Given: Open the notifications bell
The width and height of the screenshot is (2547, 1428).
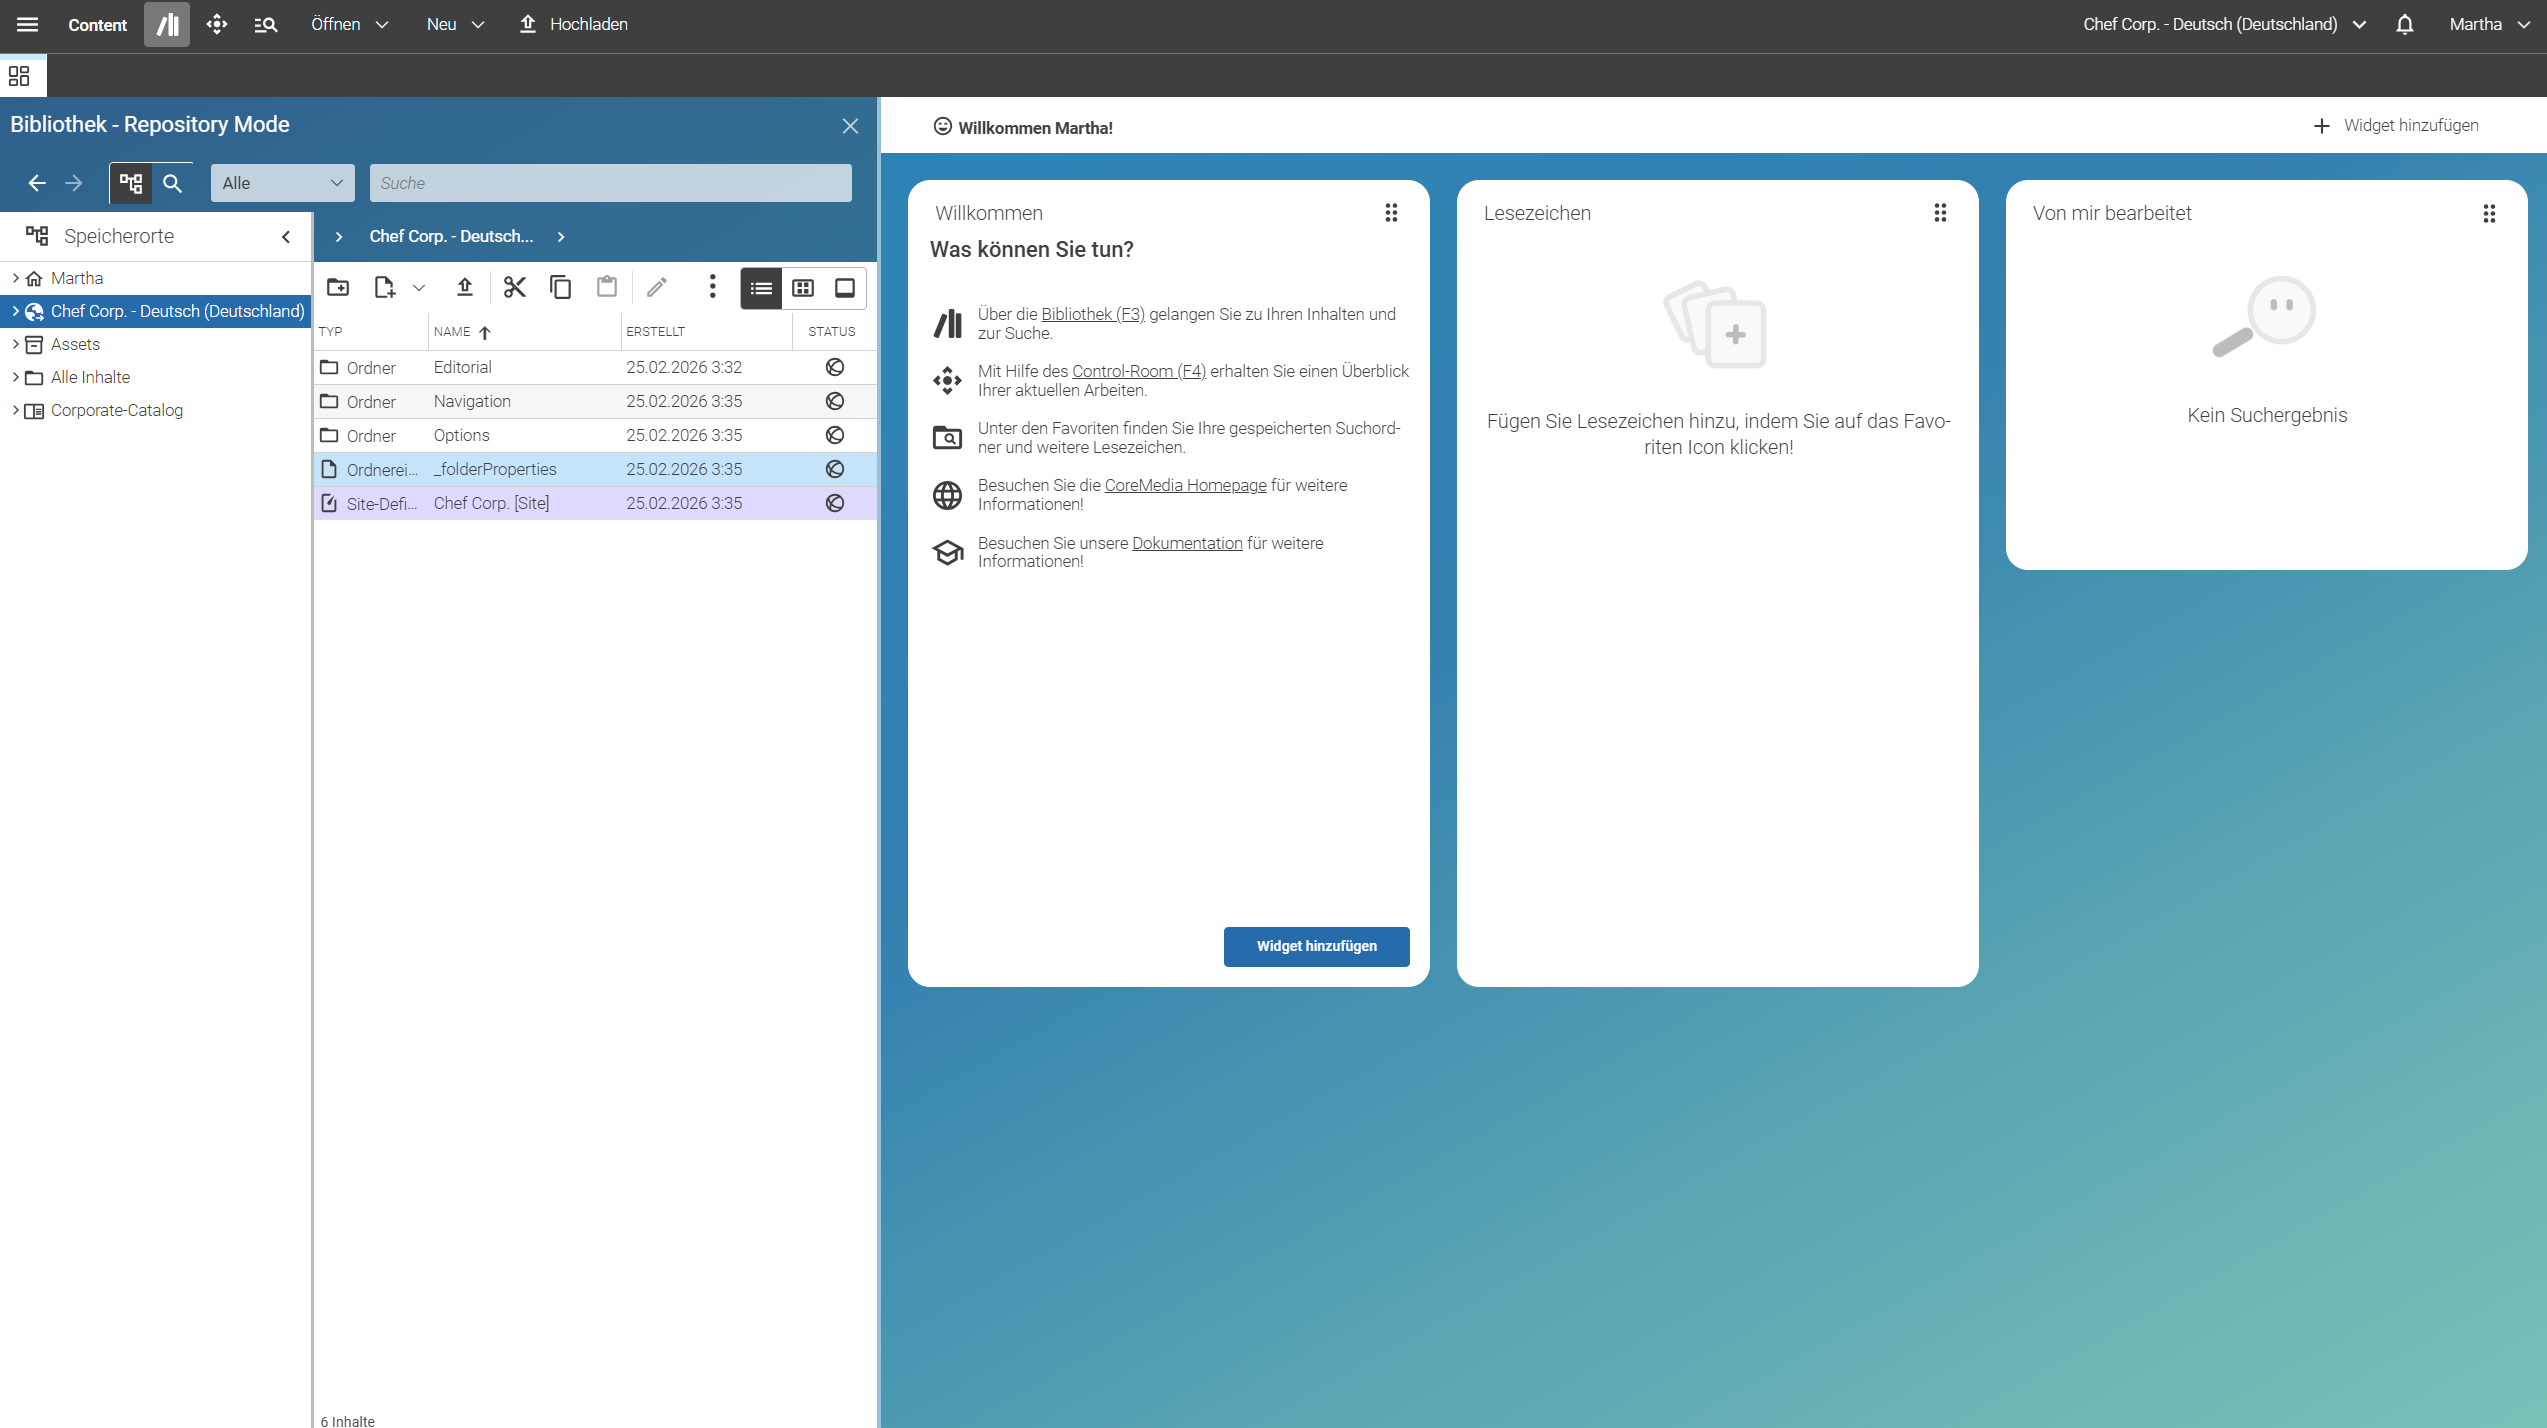Looking at the screenshot, I should point(2405,24).
